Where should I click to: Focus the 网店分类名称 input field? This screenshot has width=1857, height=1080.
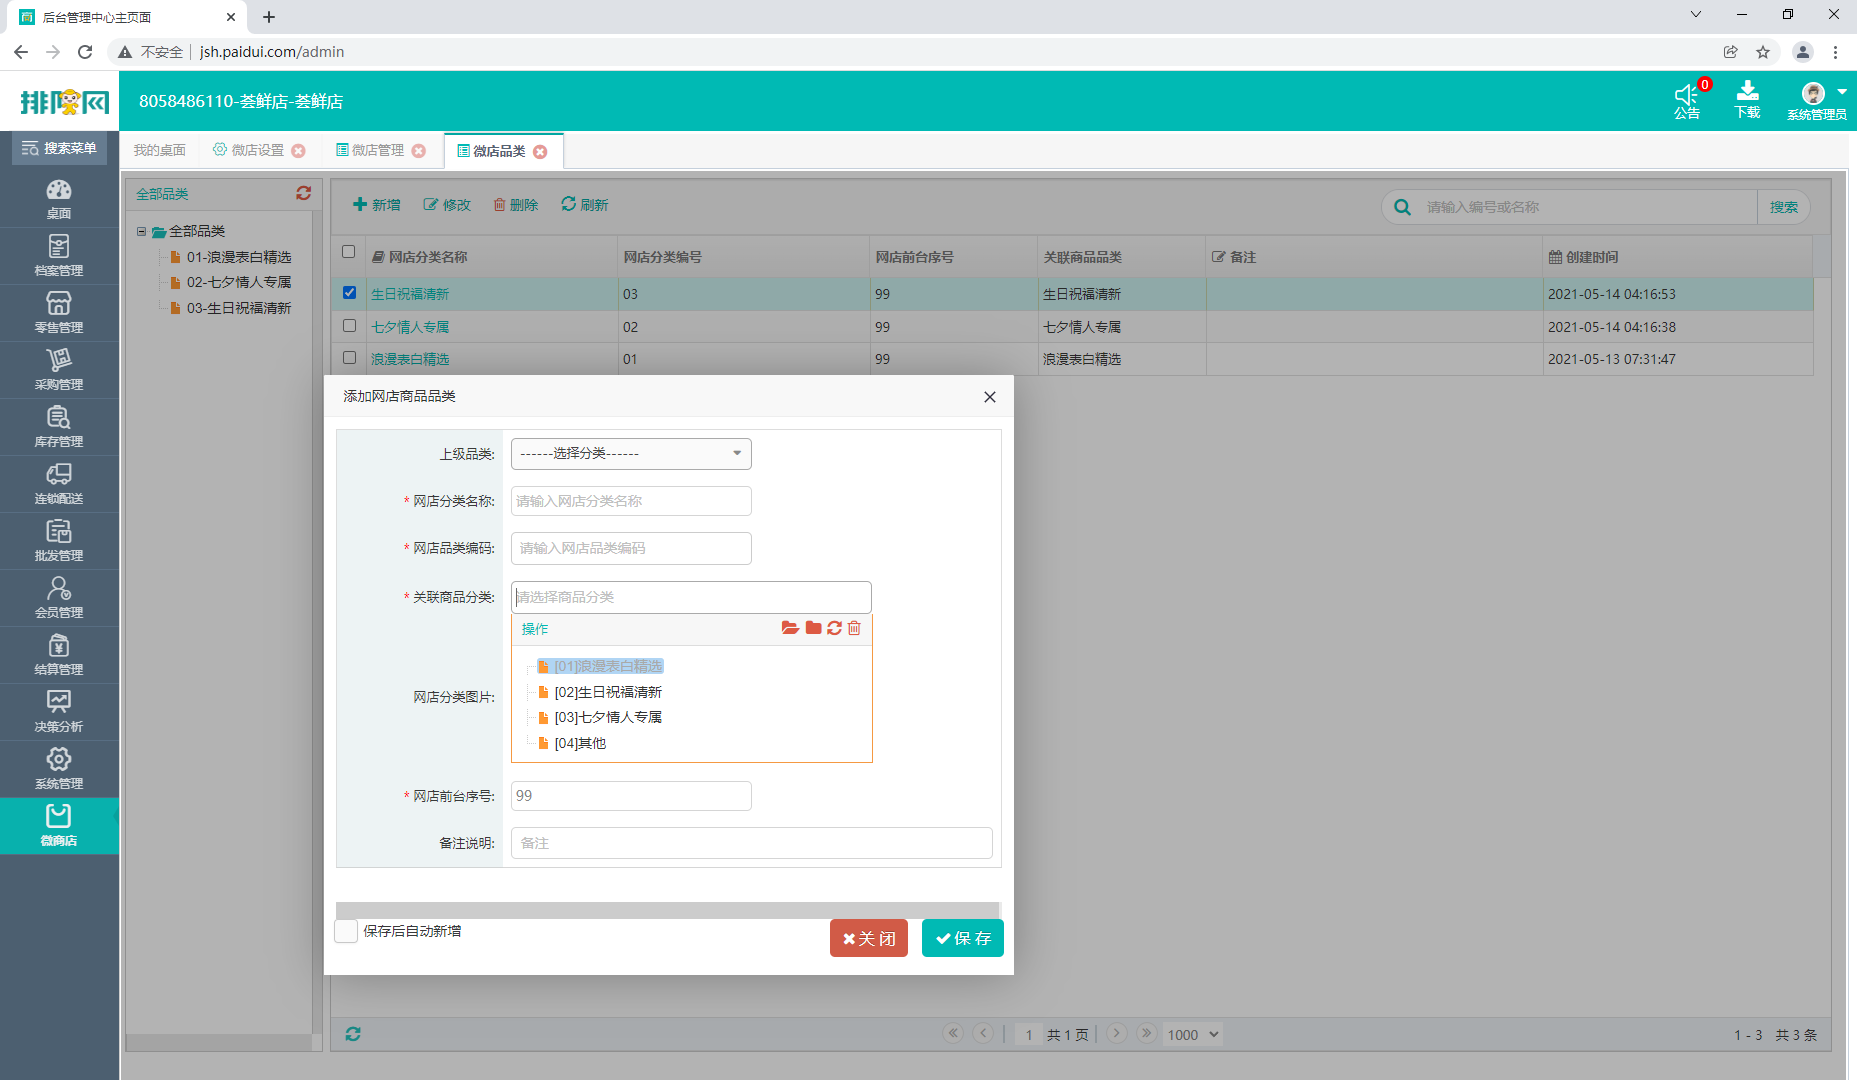(x=631, y=501)
